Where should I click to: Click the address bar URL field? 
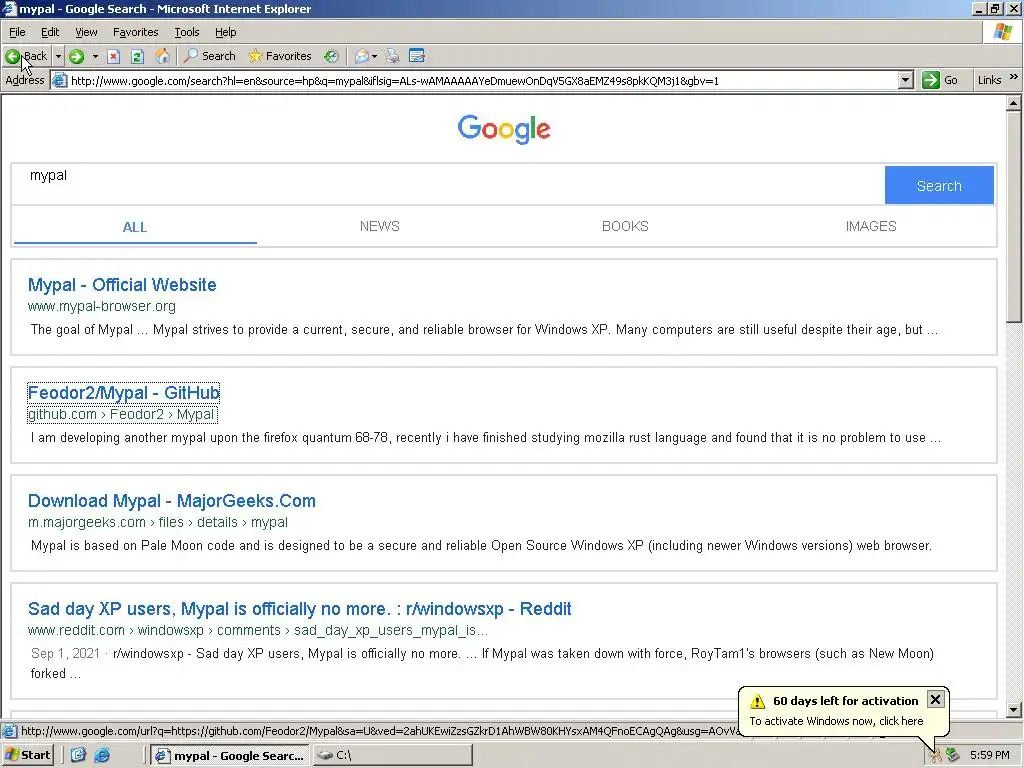482,80
